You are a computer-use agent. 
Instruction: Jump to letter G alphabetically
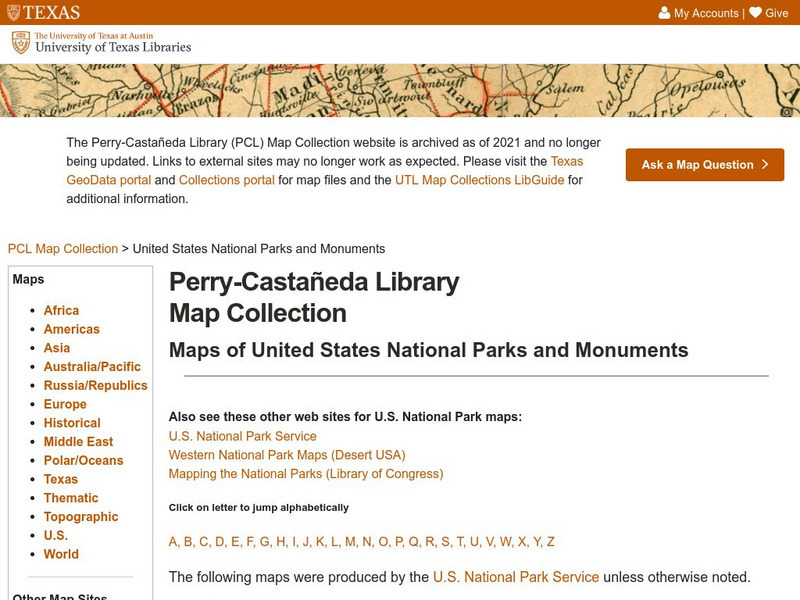coord(265,542)
